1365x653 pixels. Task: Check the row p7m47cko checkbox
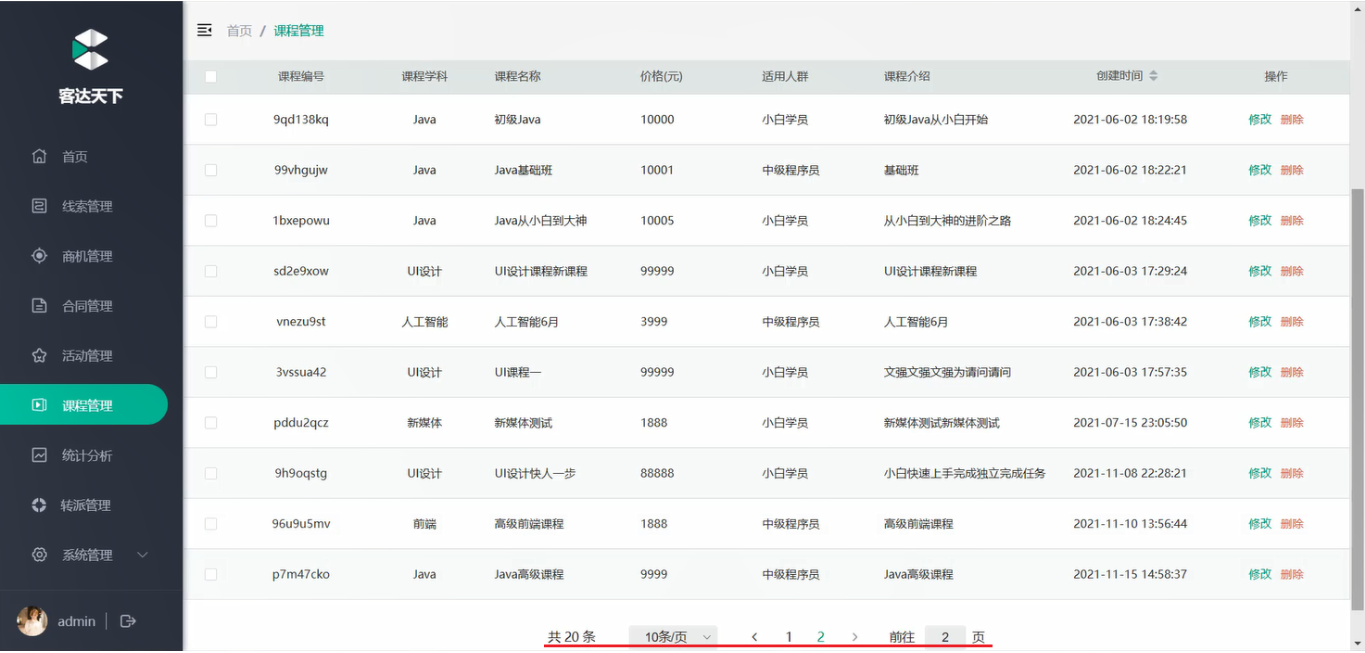point(210,574)
